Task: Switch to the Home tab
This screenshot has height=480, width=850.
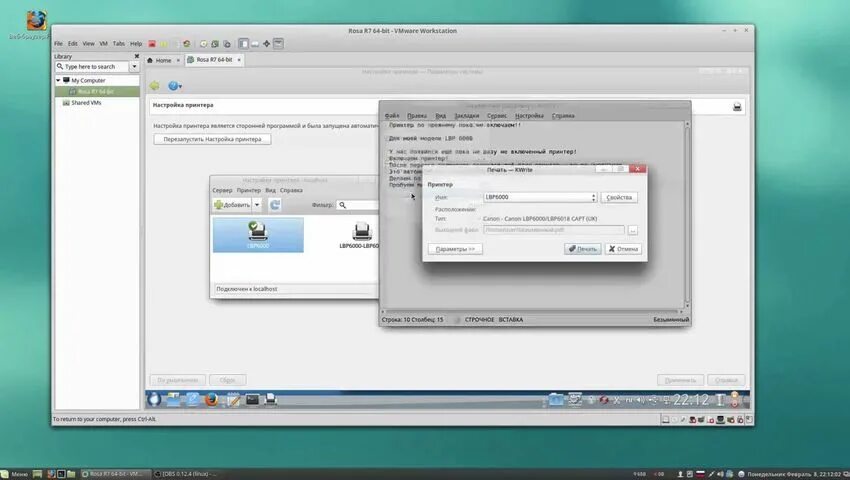Action: (x=163, y=60)
